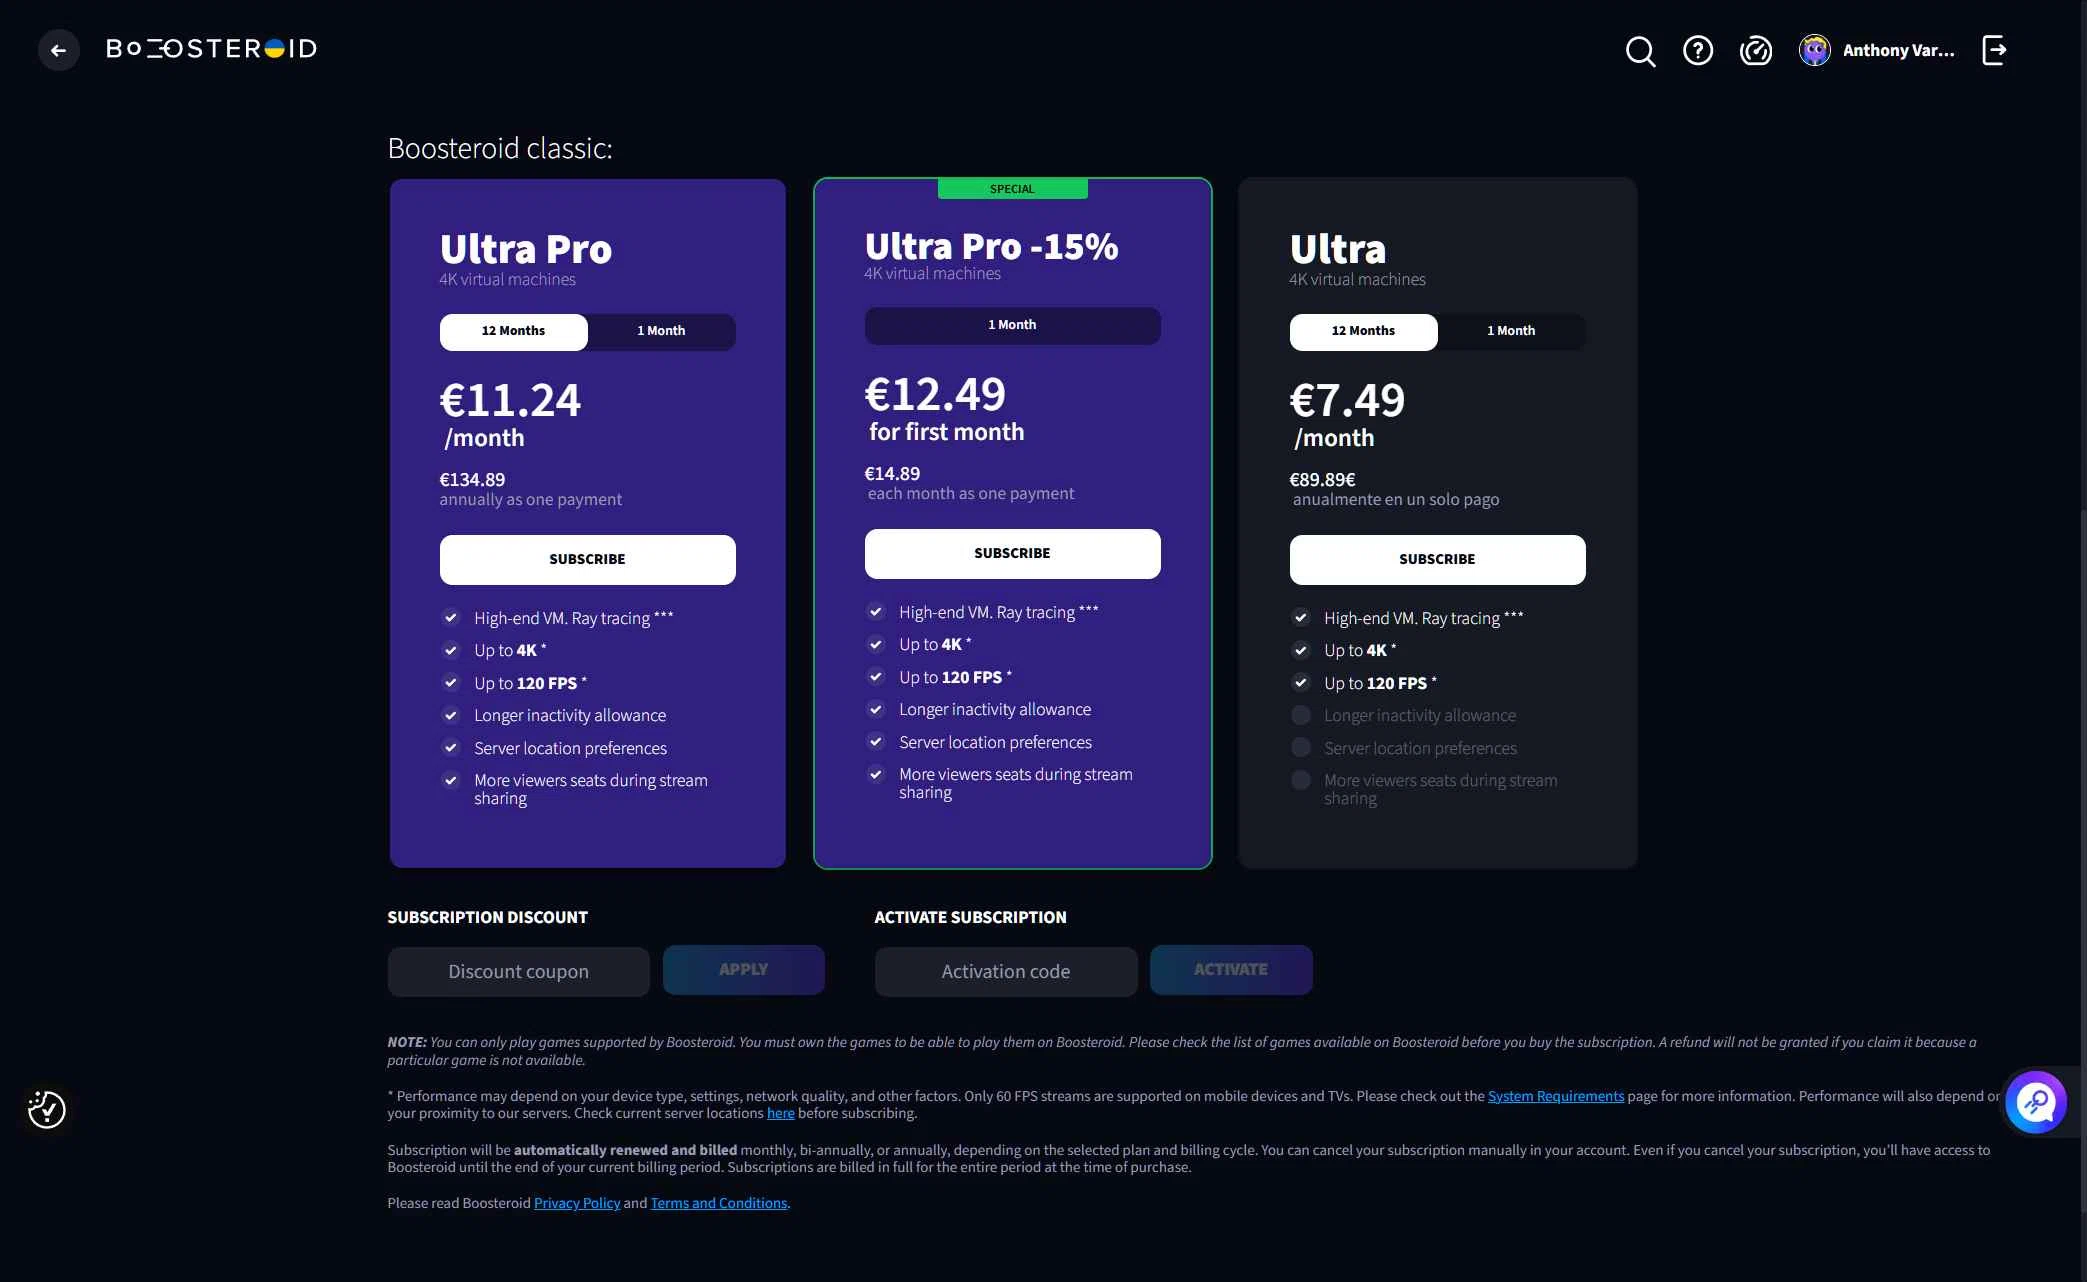Click the back arrow button
The height and width of the screenshot is (1282, 2087).
(58, 50)
